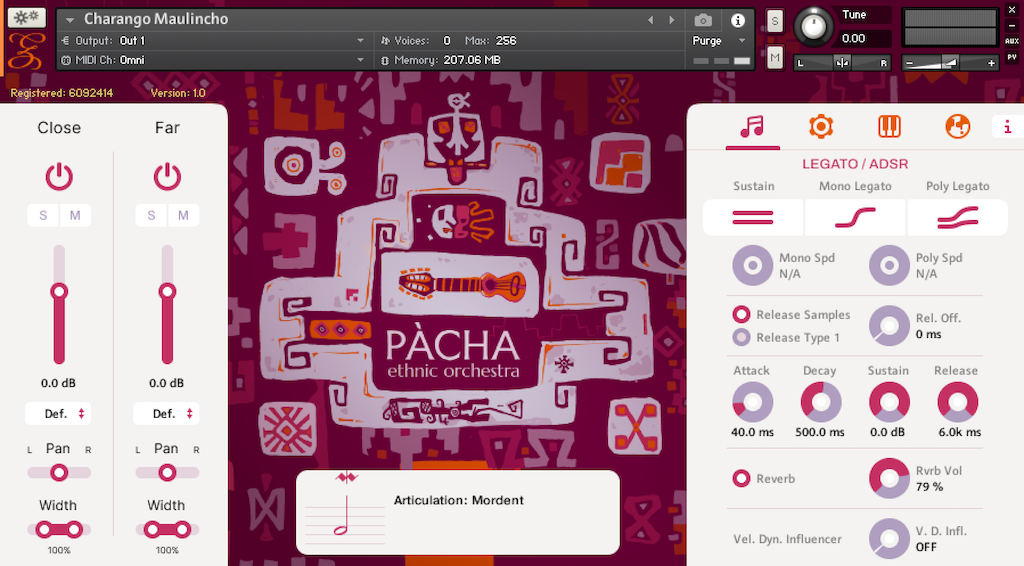Click the Close mic Pan slider knob
The image size is (1024, 566).
coord(59,472)
